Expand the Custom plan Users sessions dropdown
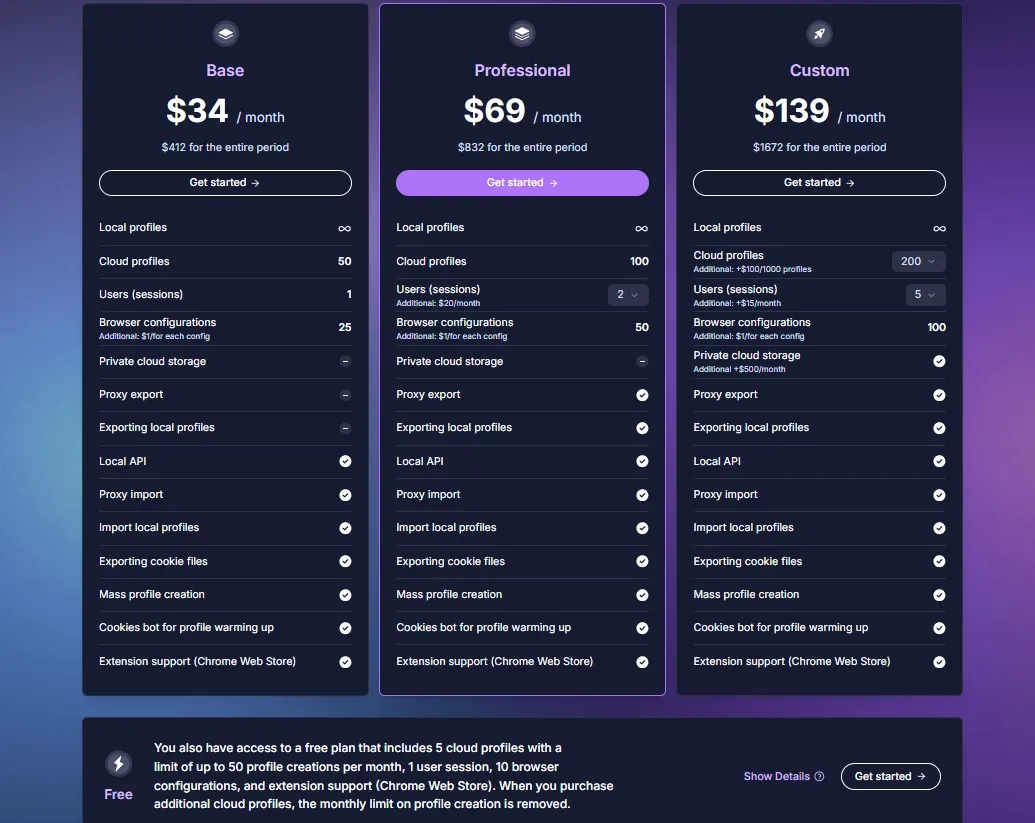Image resolution: width=1035 pixels, height=823 pixels. pyautogui.click(x=925, y=295)
